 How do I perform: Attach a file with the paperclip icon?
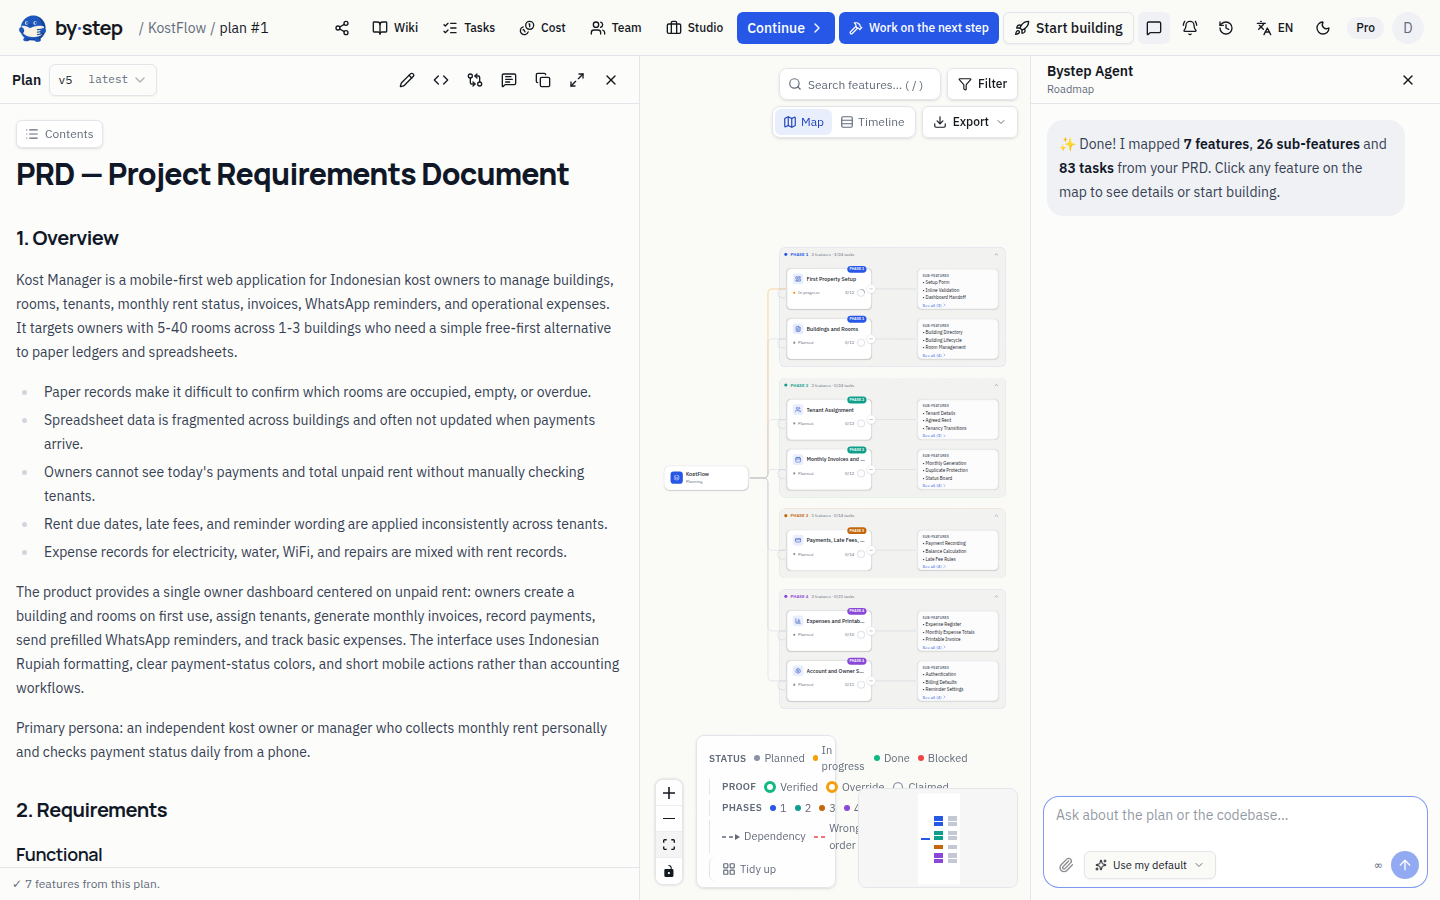tap(1066, 865)
